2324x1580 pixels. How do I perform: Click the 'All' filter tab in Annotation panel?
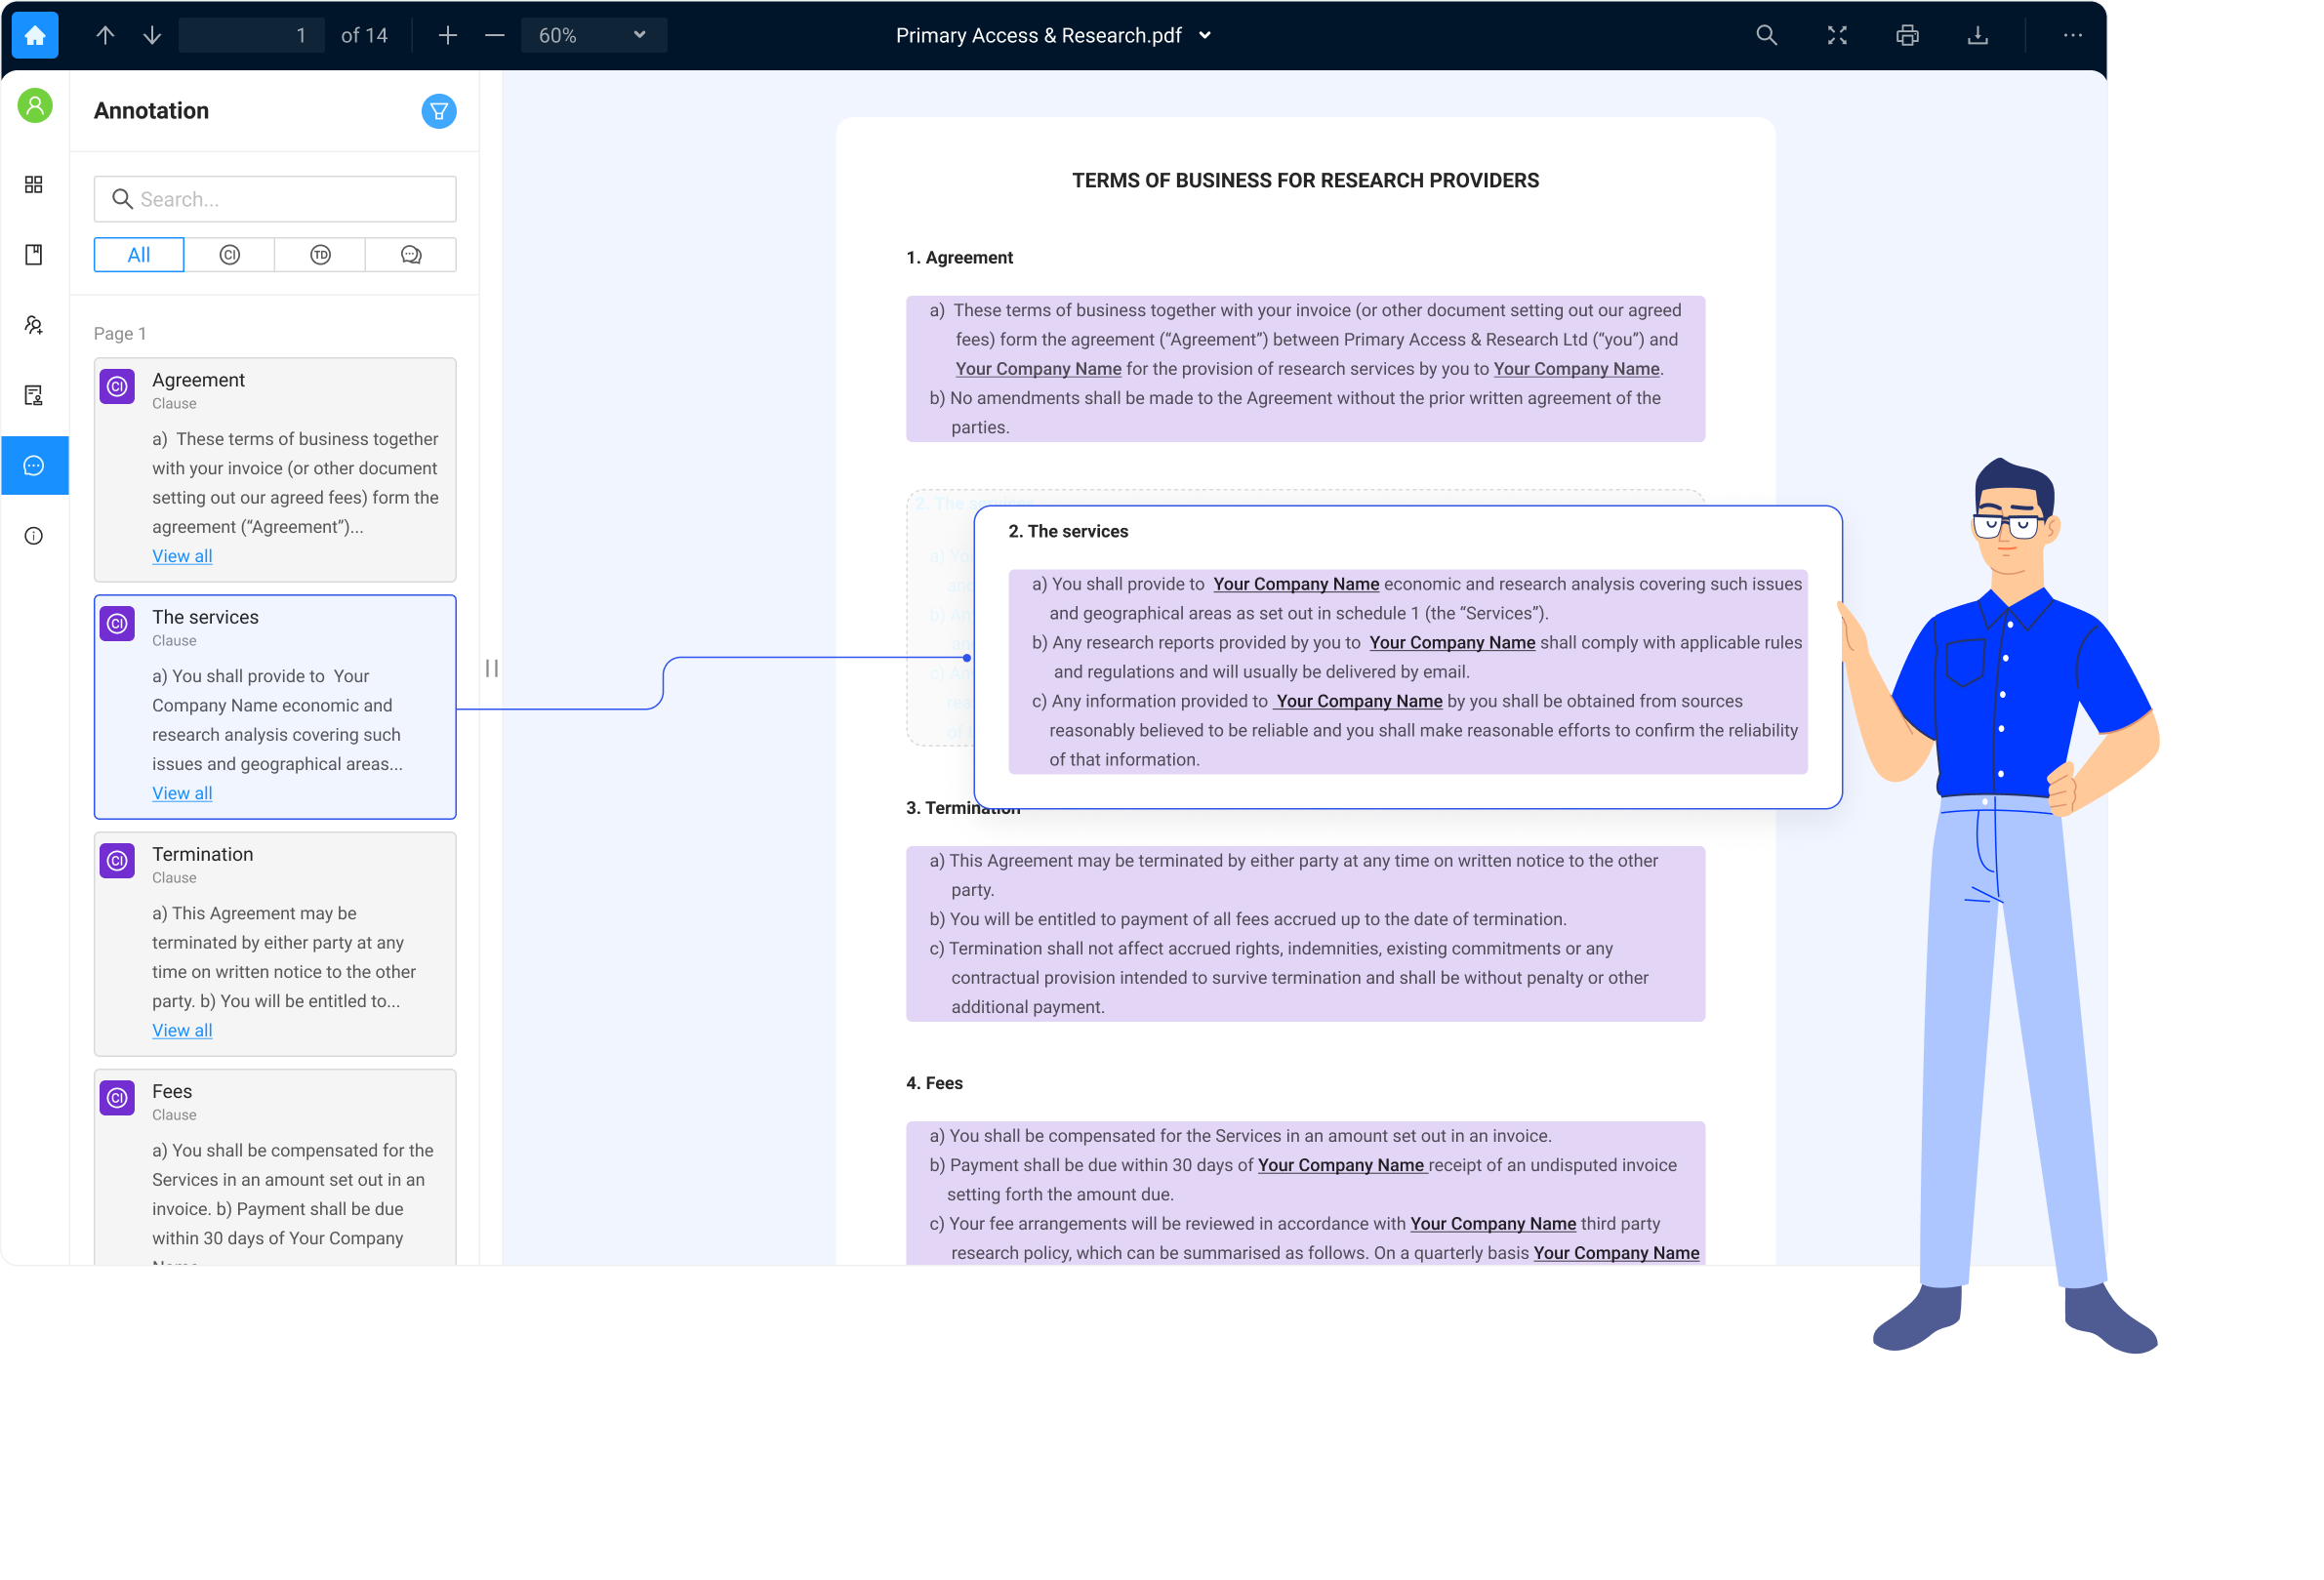[138, 254]
